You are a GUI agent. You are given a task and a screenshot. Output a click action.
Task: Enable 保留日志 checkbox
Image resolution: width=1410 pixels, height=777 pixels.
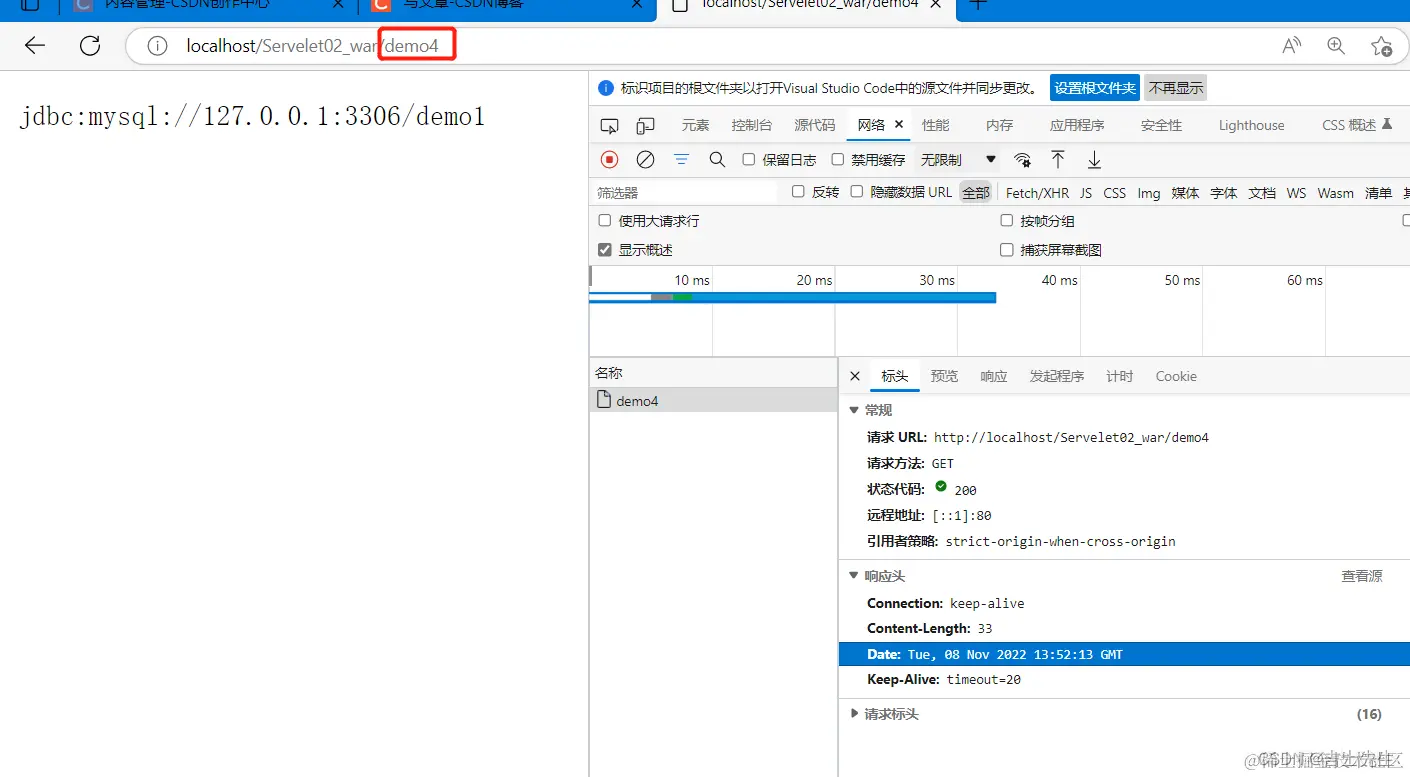[748, 159]
